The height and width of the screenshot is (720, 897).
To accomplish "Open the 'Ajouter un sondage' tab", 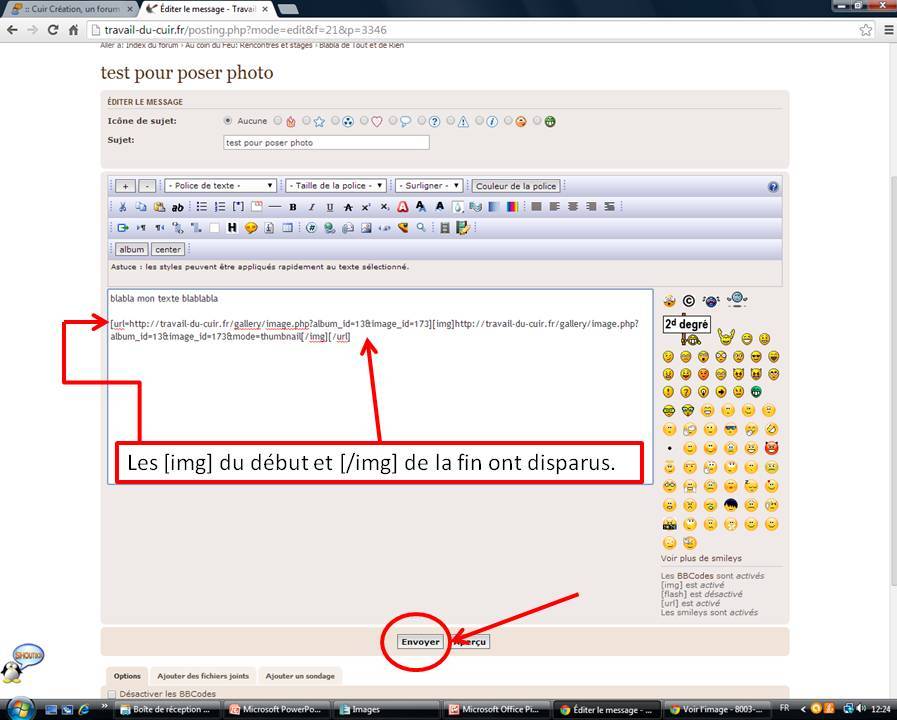I will tap(299, 676).
